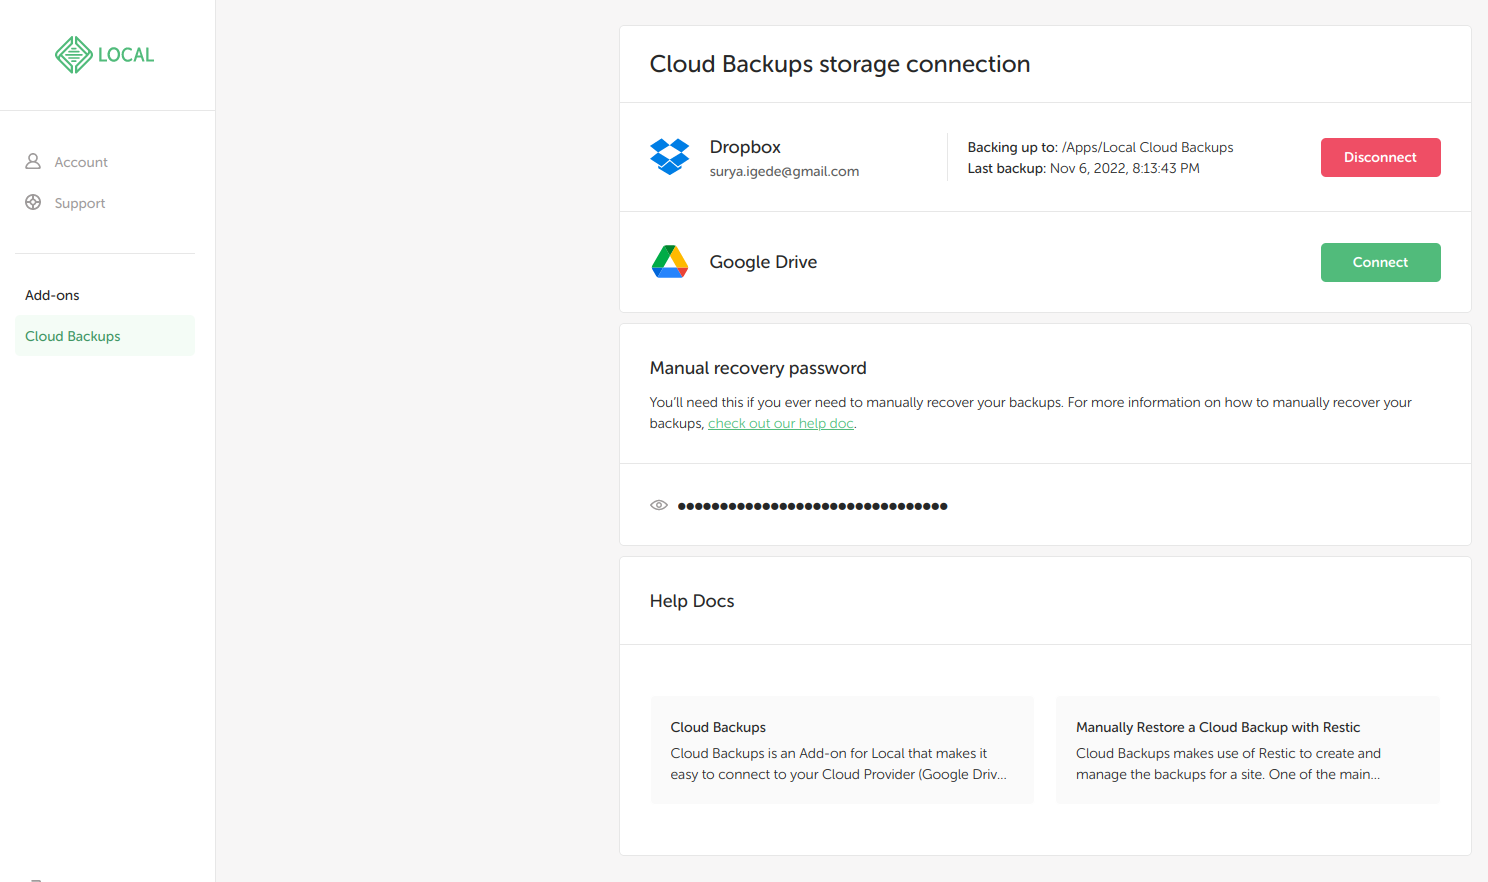Open the Account page label
1488x882 pixels.
pyautogui.click(x=81, y=162)
